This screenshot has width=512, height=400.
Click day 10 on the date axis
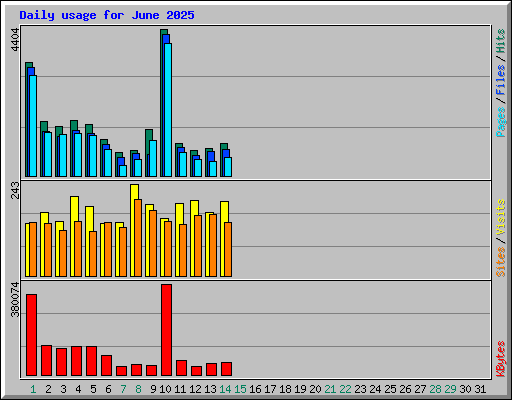pyautogui.click(x=165, y=389)
